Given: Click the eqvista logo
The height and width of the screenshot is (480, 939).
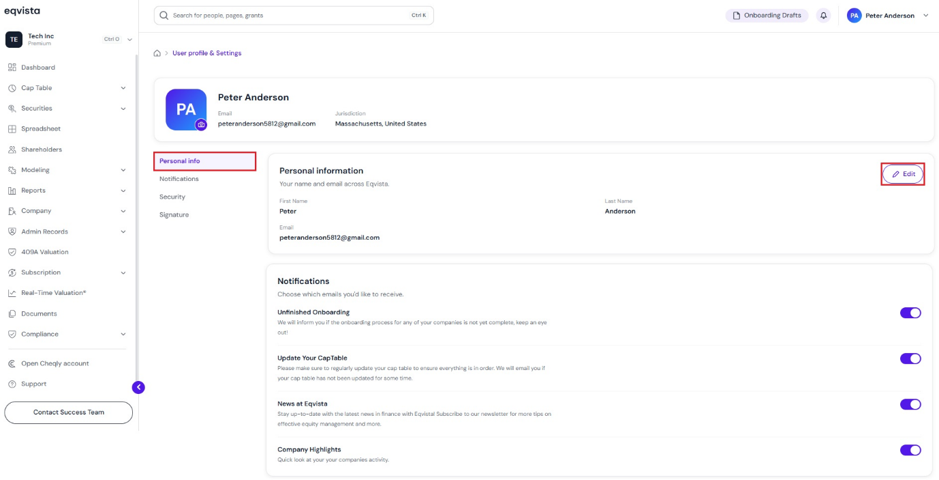Looking at the screenshot, I should [x=22, y=11].
